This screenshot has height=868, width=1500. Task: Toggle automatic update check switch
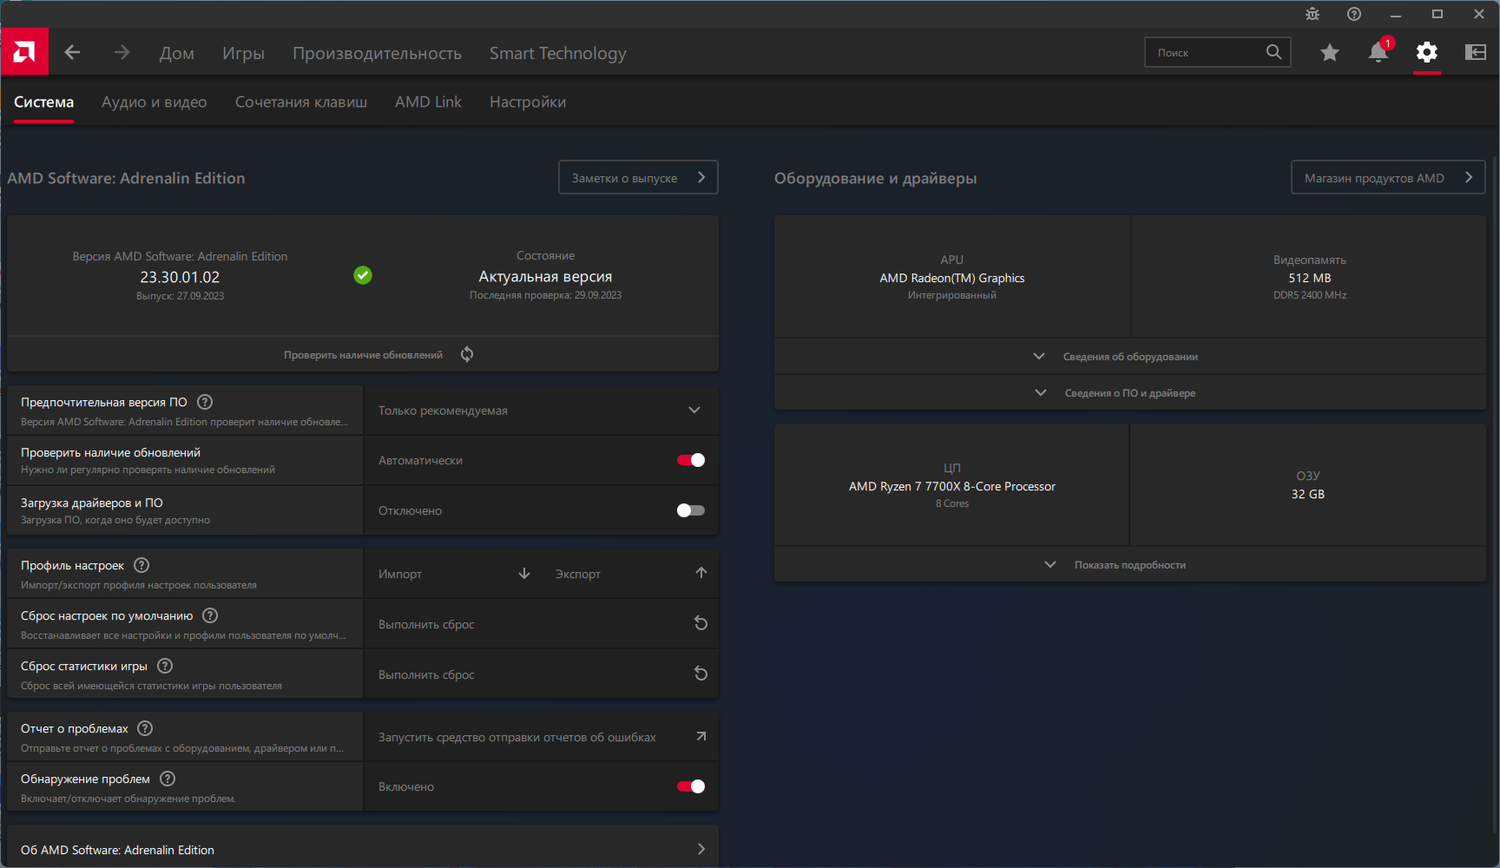point(691,460)
